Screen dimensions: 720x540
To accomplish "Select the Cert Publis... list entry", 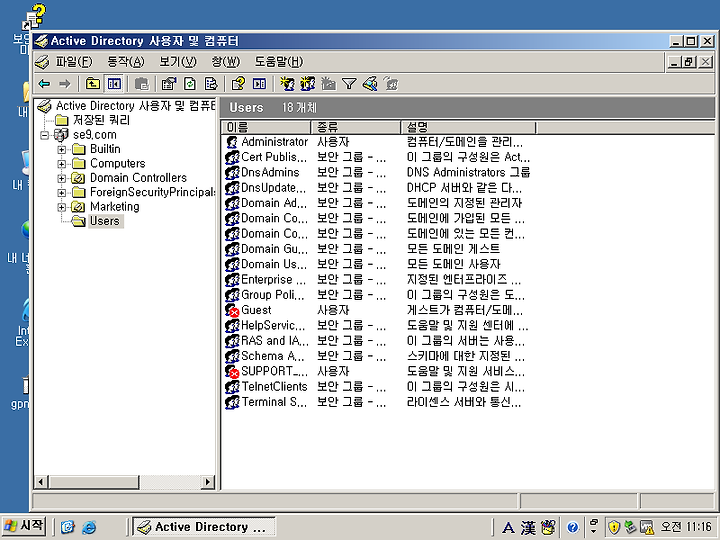I will [274, 157].
